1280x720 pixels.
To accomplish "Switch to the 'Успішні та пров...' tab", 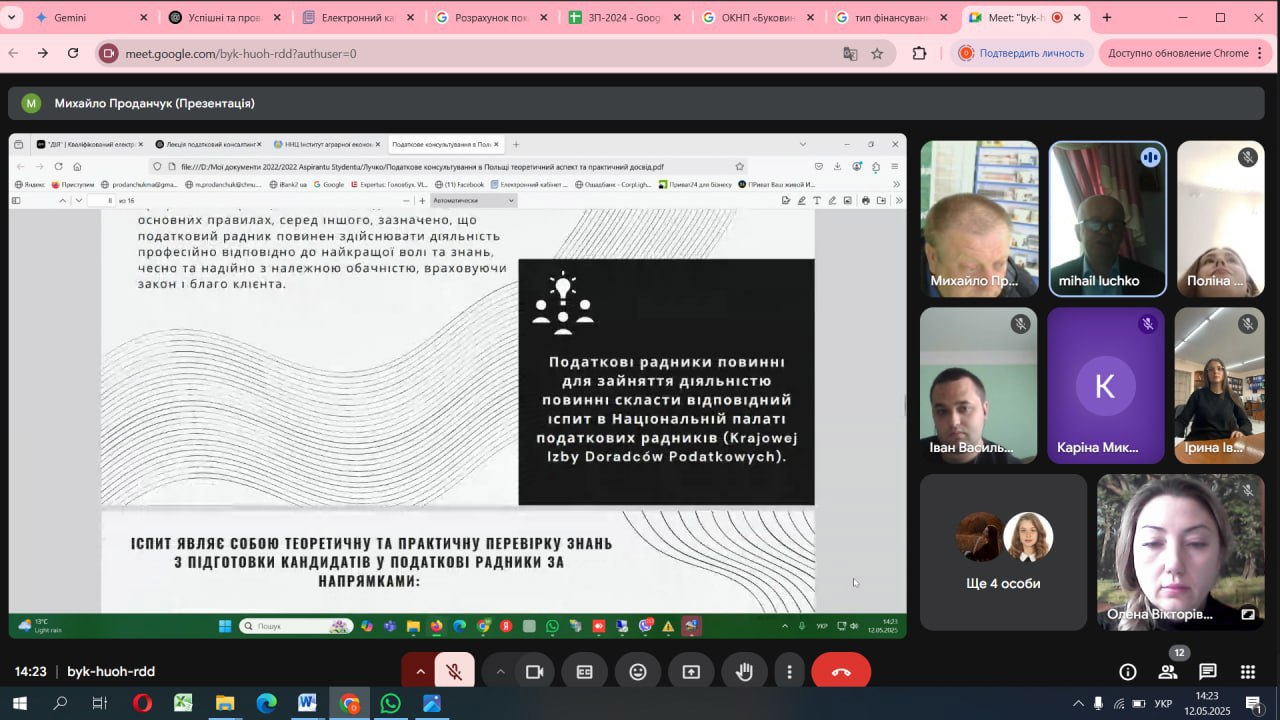I will tap(224, 17).
